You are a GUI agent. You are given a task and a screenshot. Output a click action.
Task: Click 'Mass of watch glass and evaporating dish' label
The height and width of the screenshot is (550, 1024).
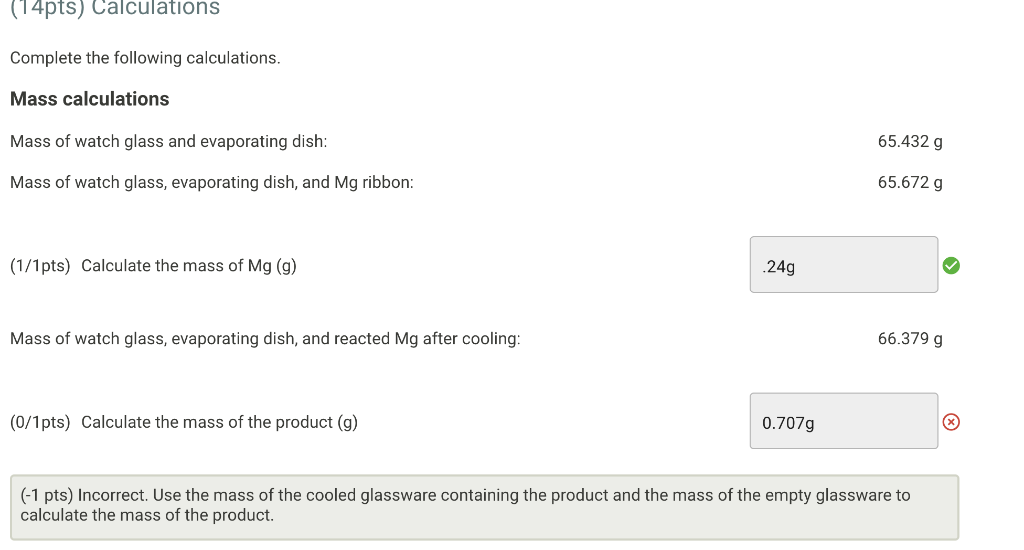point(168,141)
